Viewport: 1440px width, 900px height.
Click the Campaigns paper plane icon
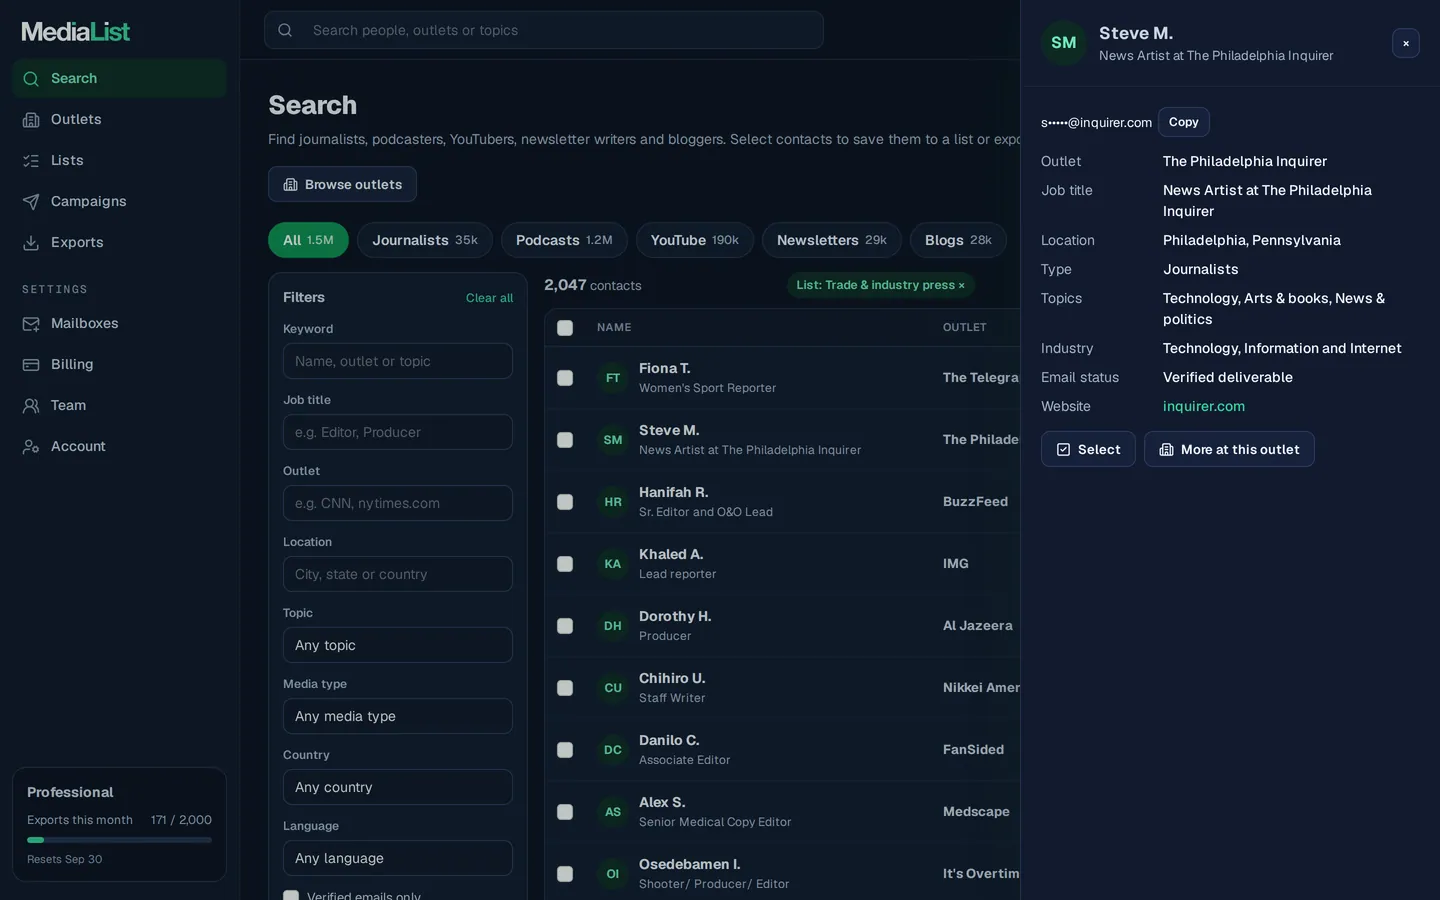click(x=31, y=202)
